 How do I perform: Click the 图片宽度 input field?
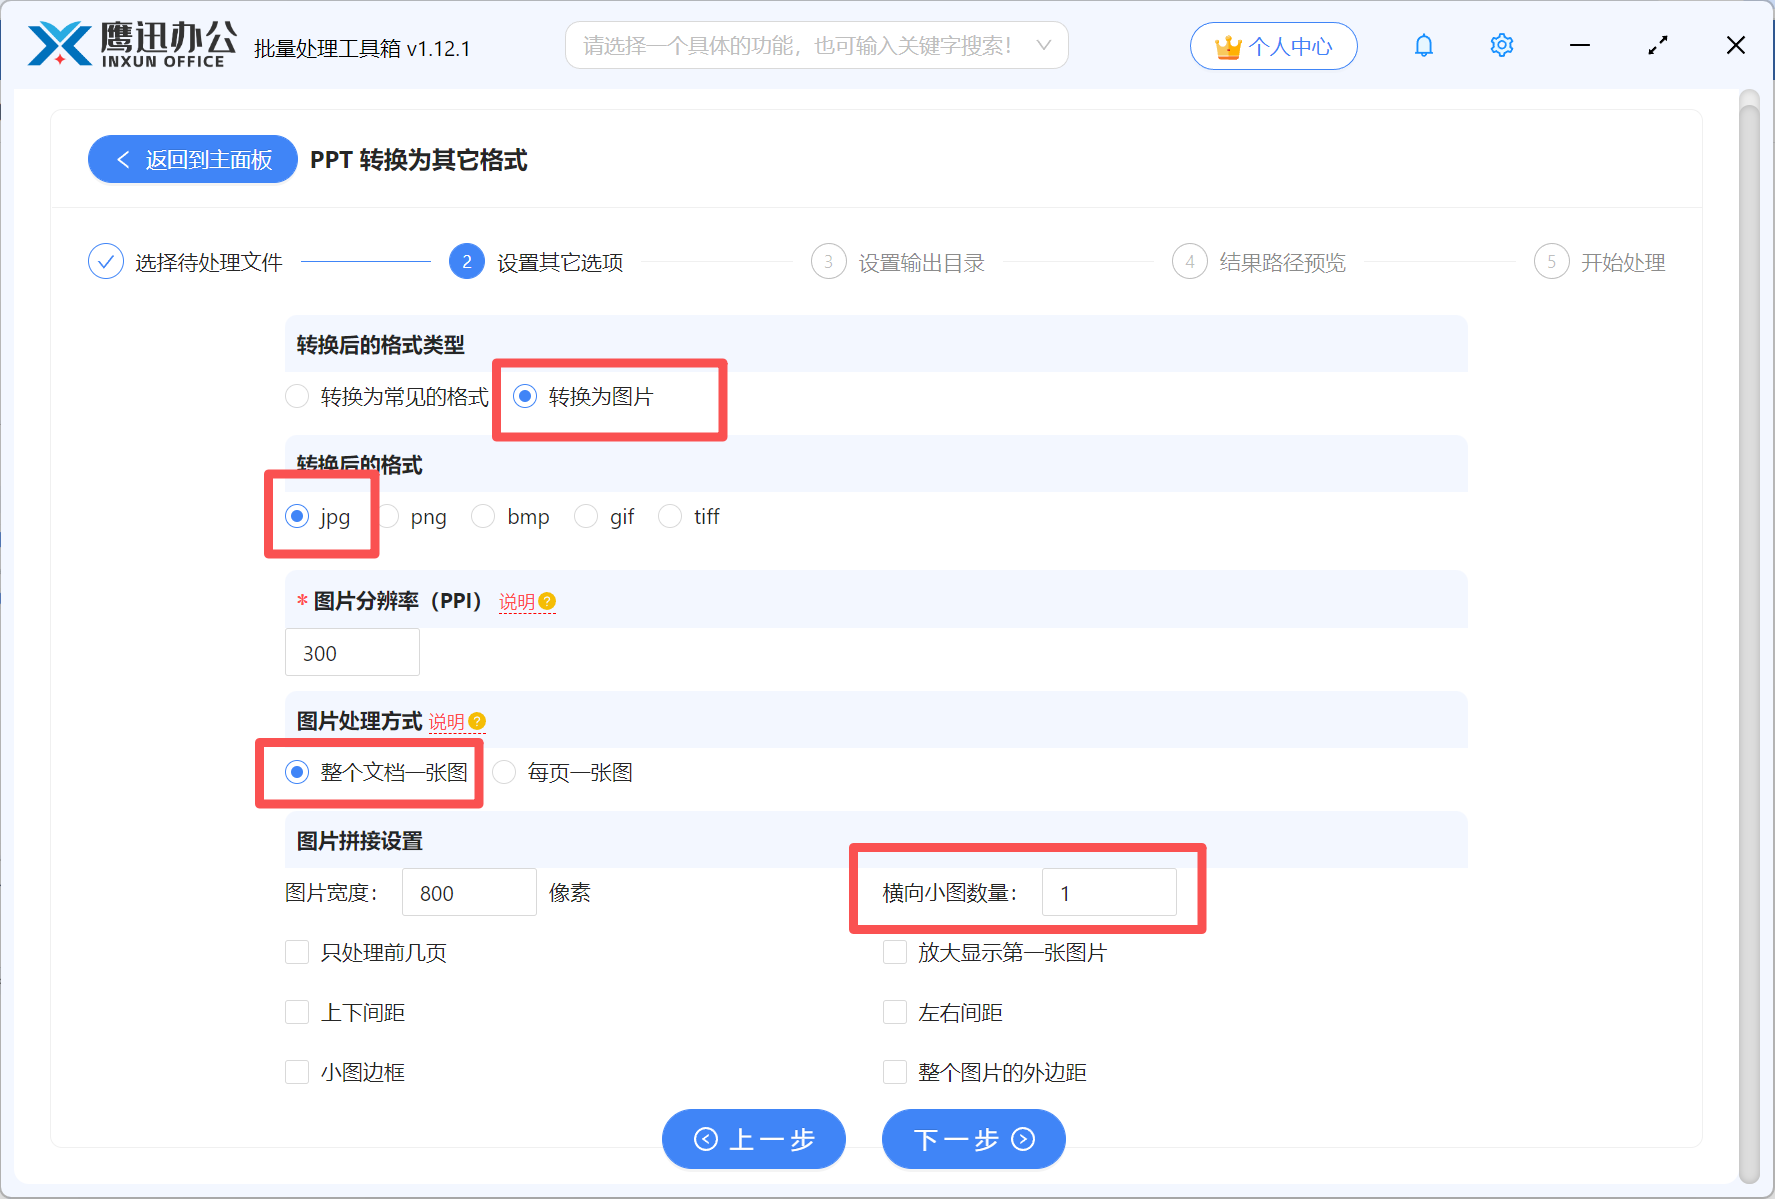coord(468,892)
